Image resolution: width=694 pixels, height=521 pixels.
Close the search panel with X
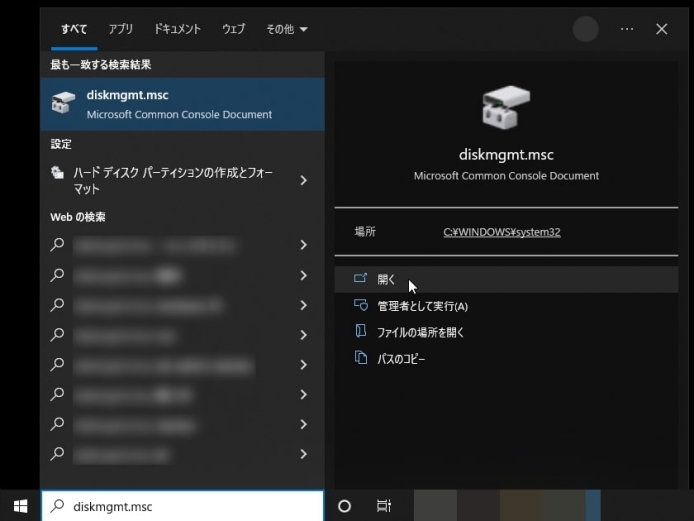(662, 29)
